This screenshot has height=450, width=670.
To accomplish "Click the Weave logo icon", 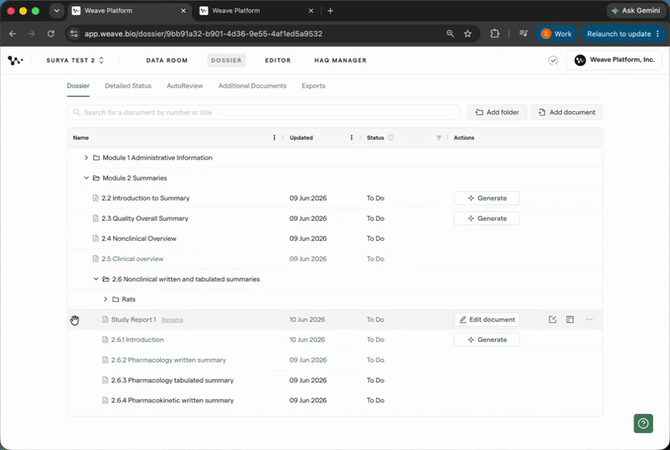I will point(15,60).
